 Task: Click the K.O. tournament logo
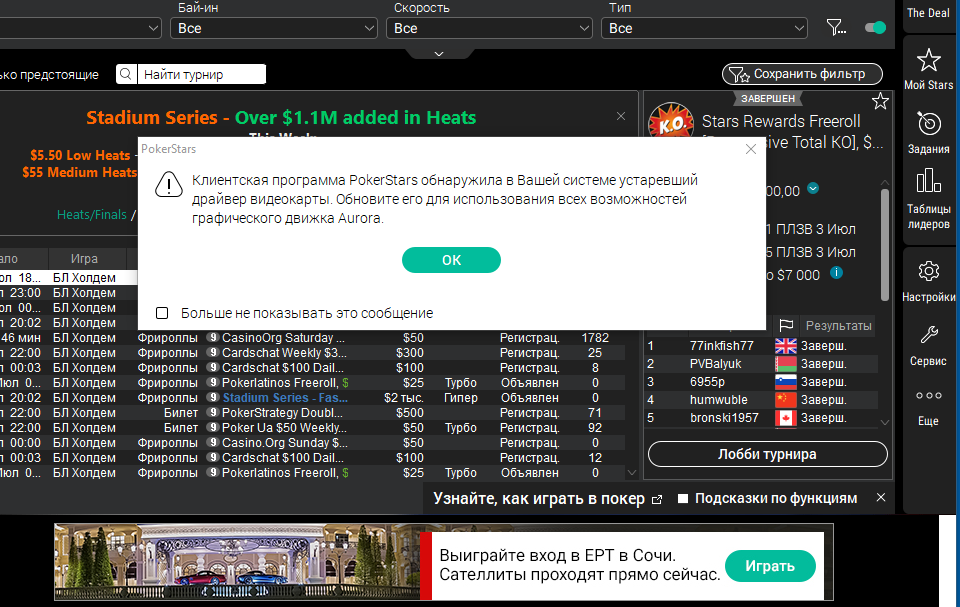pos(671,120)
